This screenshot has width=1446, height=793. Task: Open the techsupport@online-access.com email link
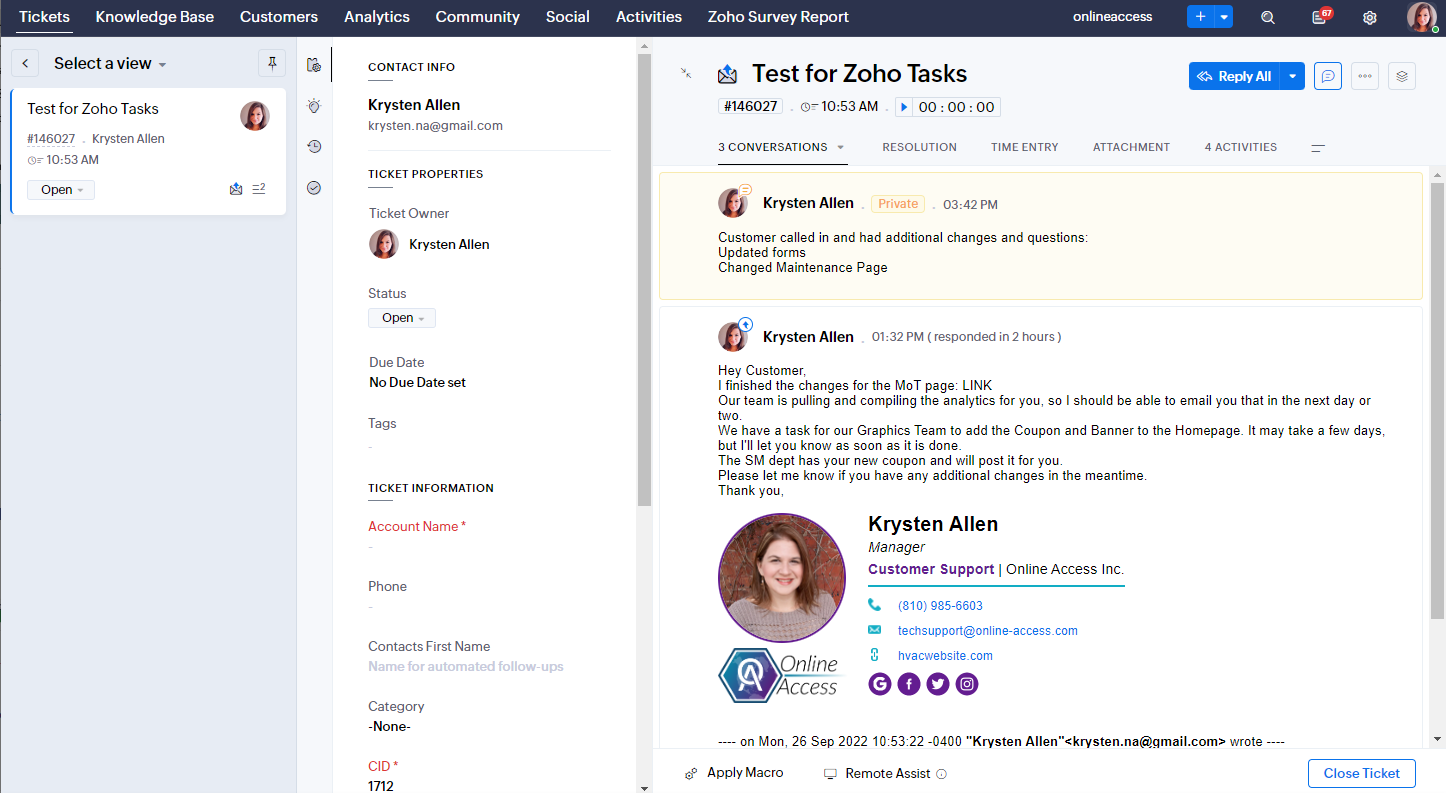tap(987, 631)
